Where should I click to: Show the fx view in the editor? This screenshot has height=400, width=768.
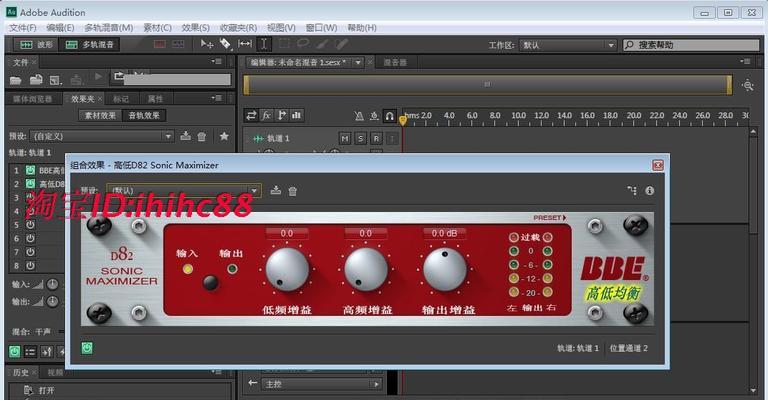tap(266, 115)
